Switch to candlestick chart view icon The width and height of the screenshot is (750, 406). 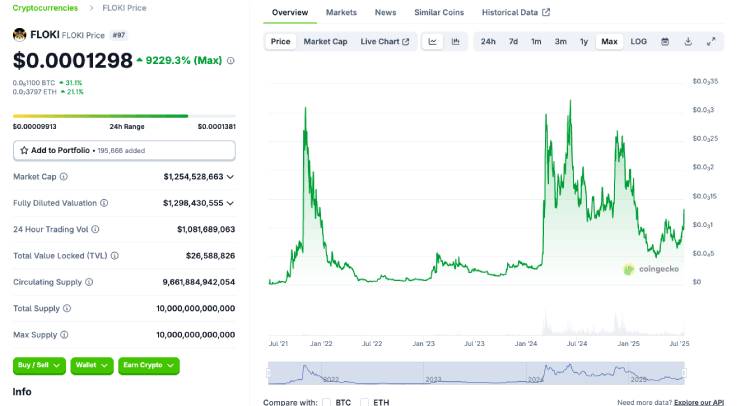456,41
